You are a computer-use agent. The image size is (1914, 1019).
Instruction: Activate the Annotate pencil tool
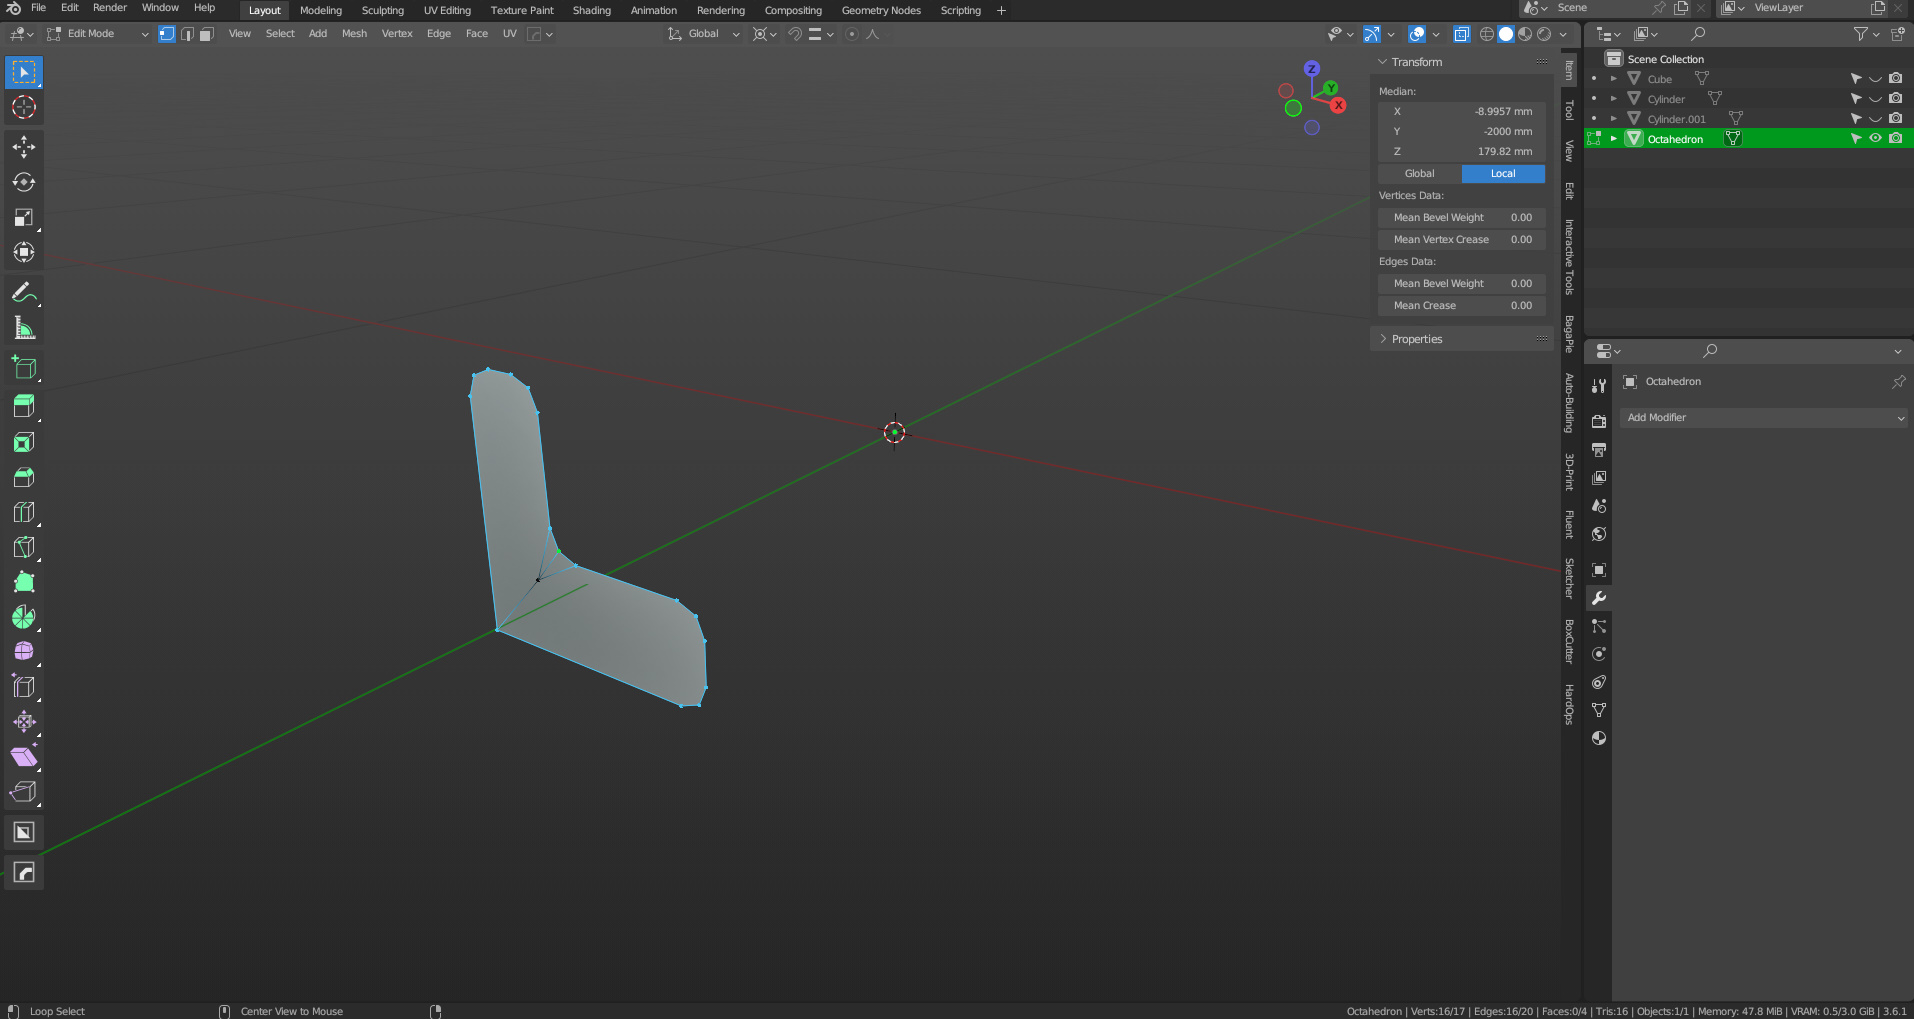click(x=24, y=293)
